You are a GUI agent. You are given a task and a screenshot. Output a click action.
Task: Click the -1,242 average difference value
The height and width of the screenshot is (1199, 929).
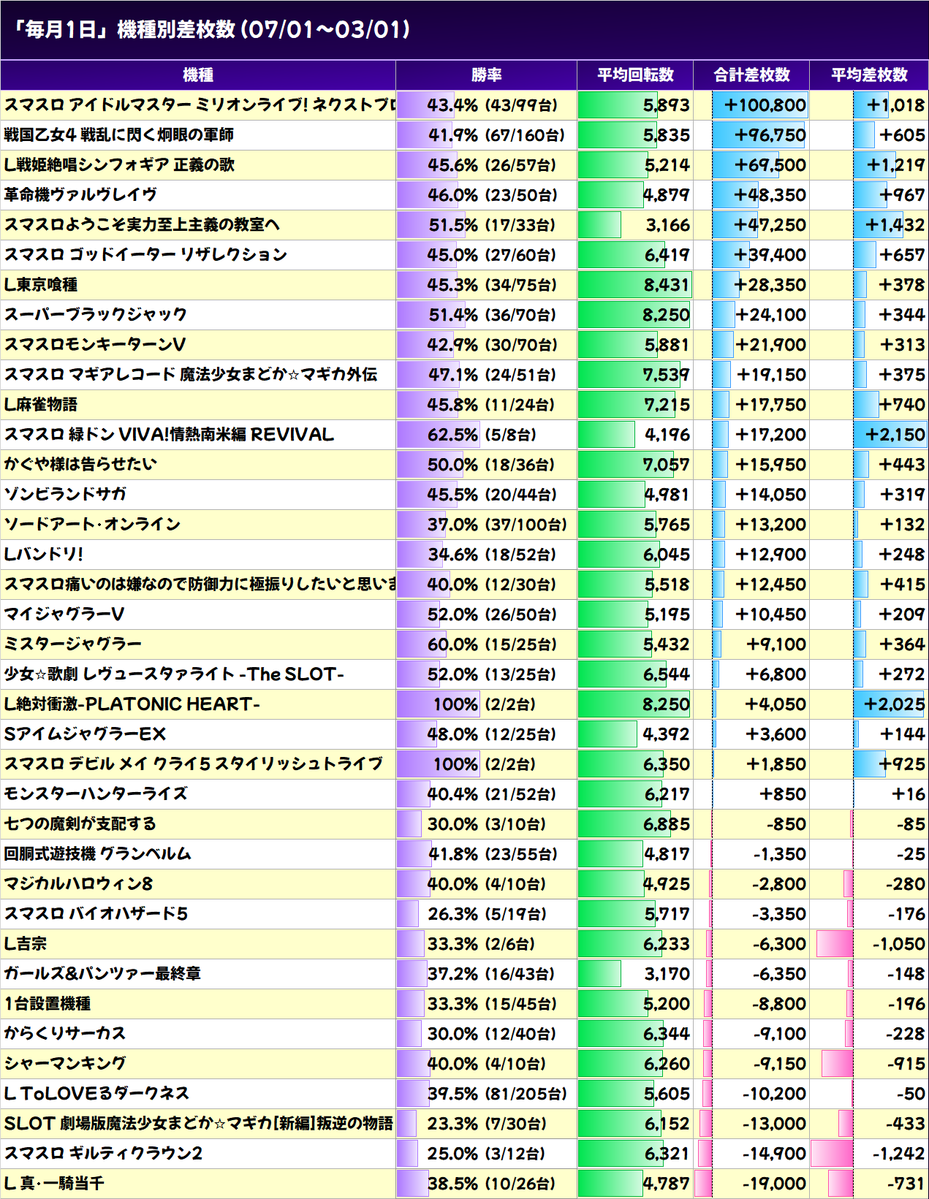(x=899, y=1153)
